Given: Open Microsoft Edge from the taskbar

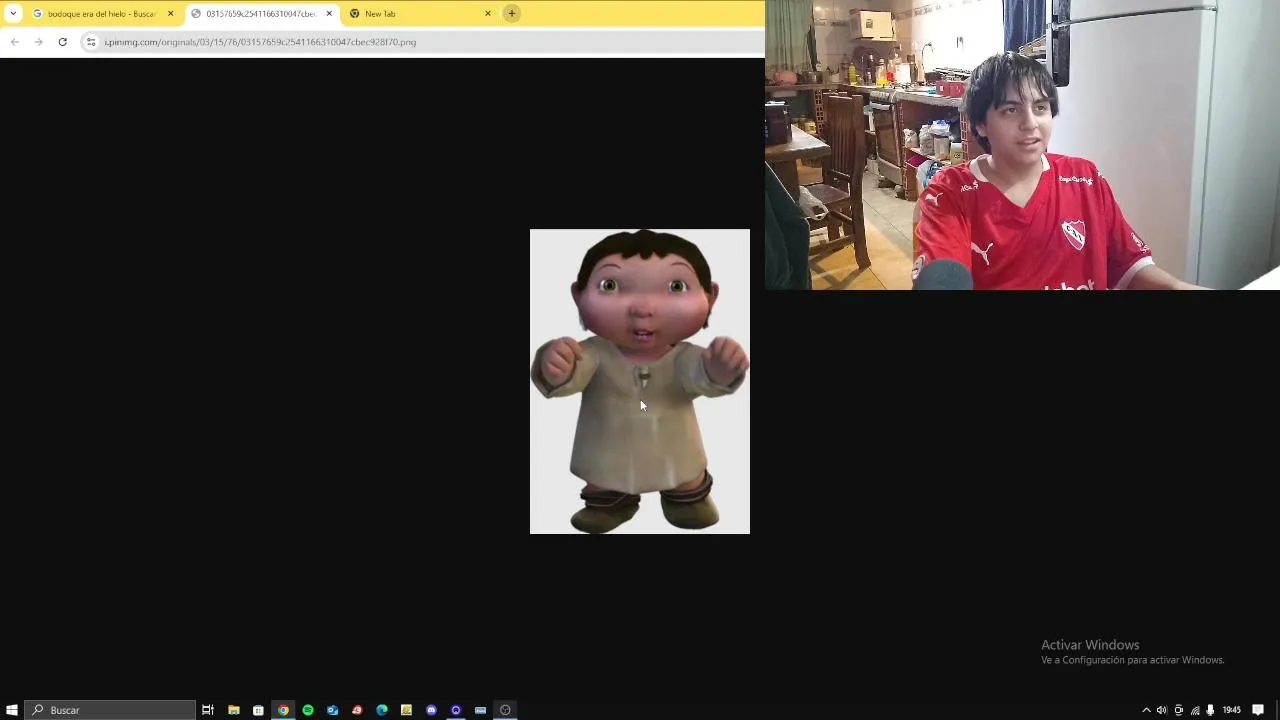Looking at the screenshot, I should pyautogui.click(x=382, y=710).
